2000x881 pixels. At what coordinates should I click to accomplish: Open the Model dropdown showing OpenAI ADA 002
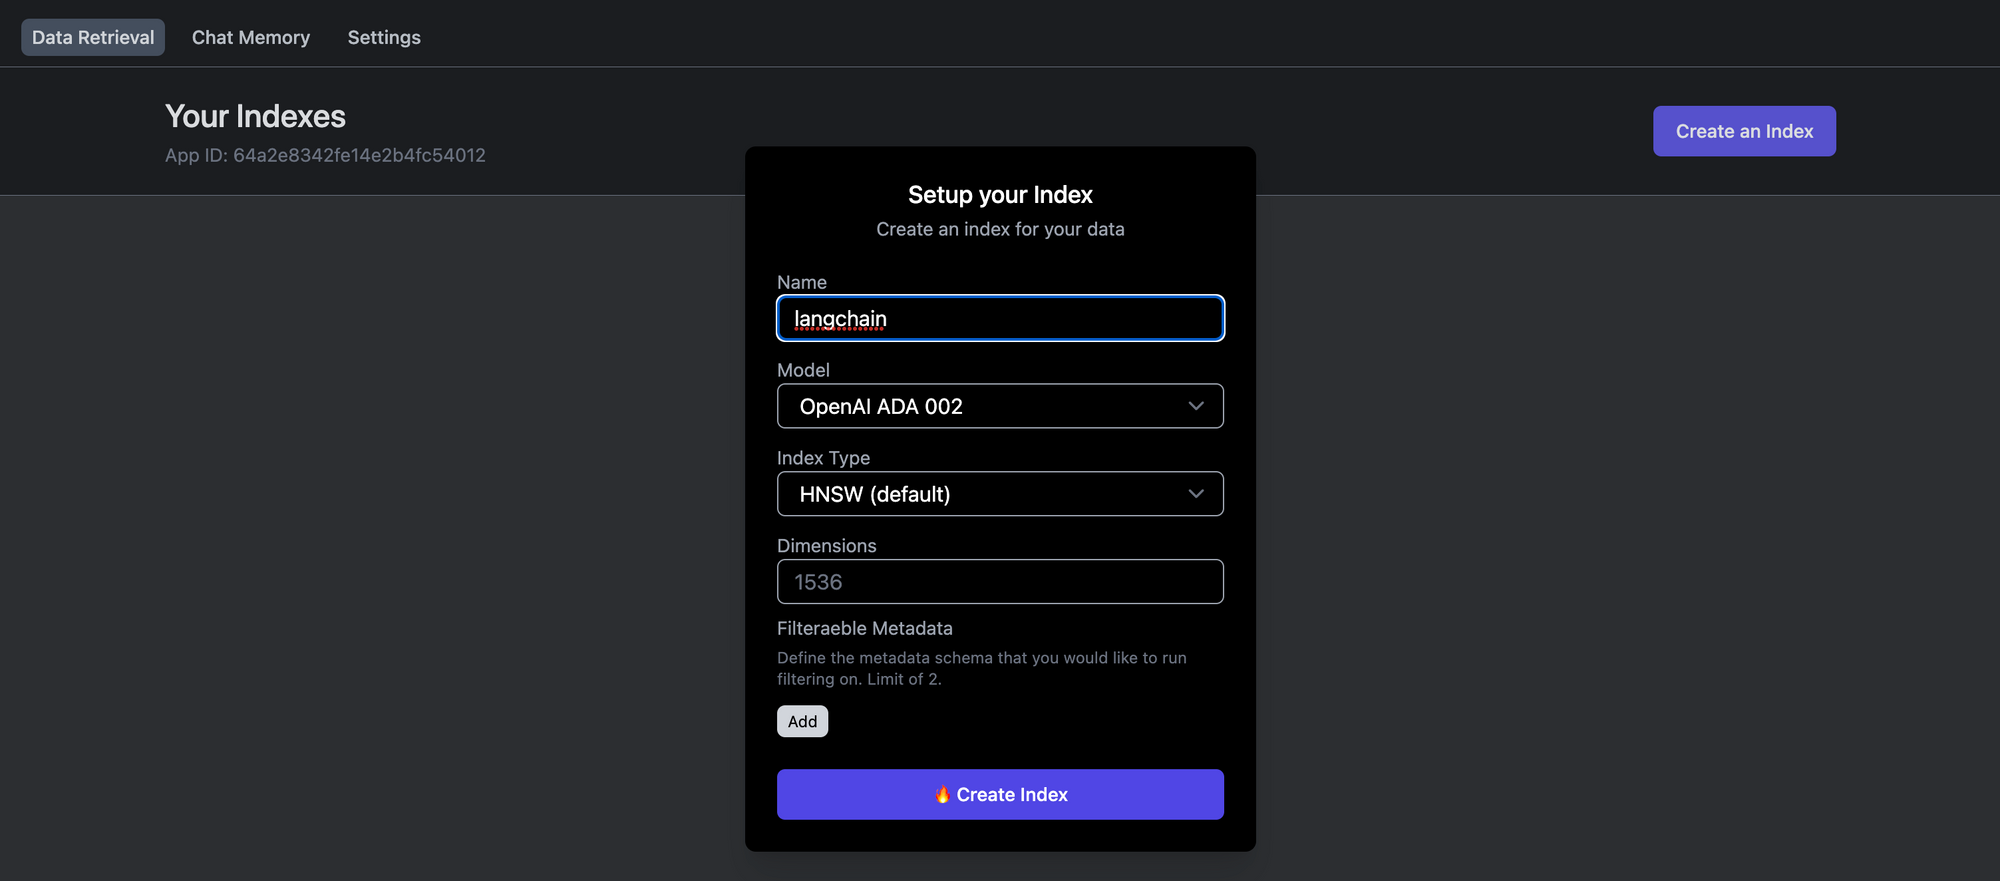point(1000,406)
